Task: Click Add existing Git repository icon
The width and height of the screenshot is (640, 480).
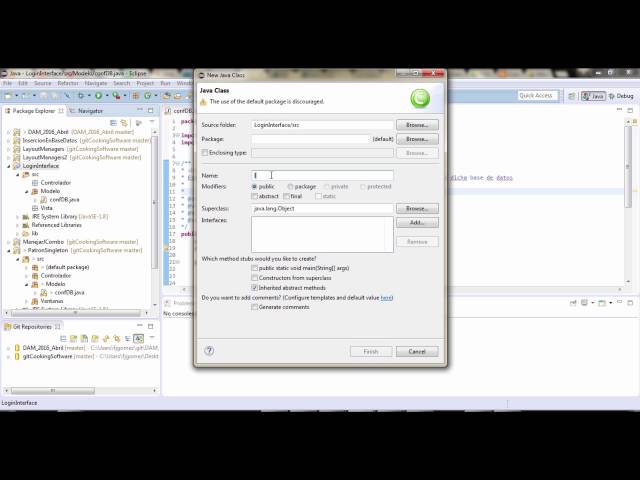Action: pyautogui.click(x=73, y=338)
